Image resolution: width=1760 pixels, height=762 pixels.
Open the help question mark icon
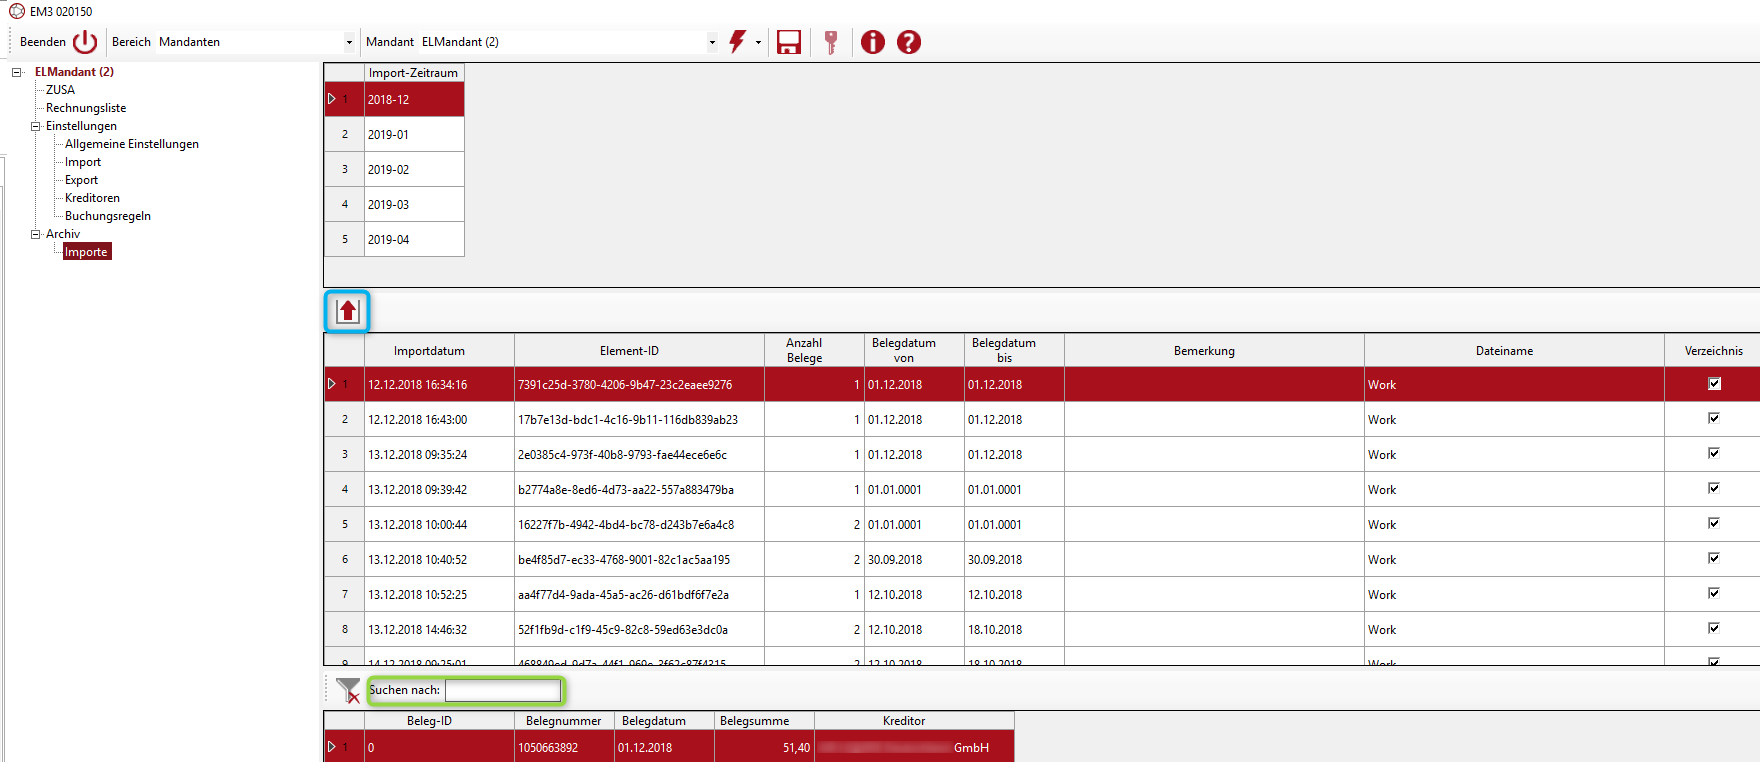coord(909,42)
